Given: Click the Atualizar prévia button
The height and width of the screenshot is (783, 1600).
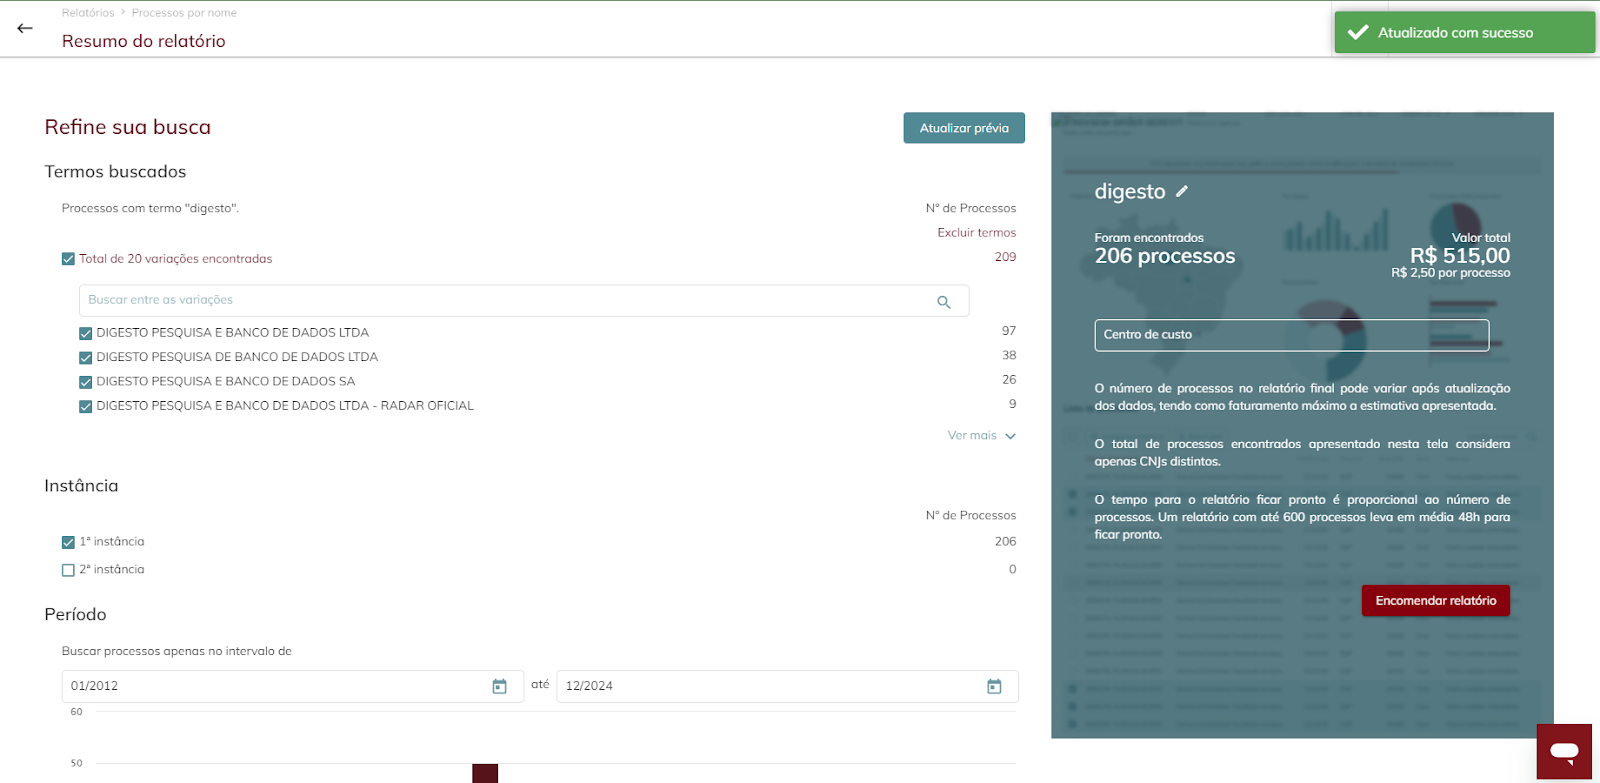Looking at the screenshot, I should pos(964,128).
